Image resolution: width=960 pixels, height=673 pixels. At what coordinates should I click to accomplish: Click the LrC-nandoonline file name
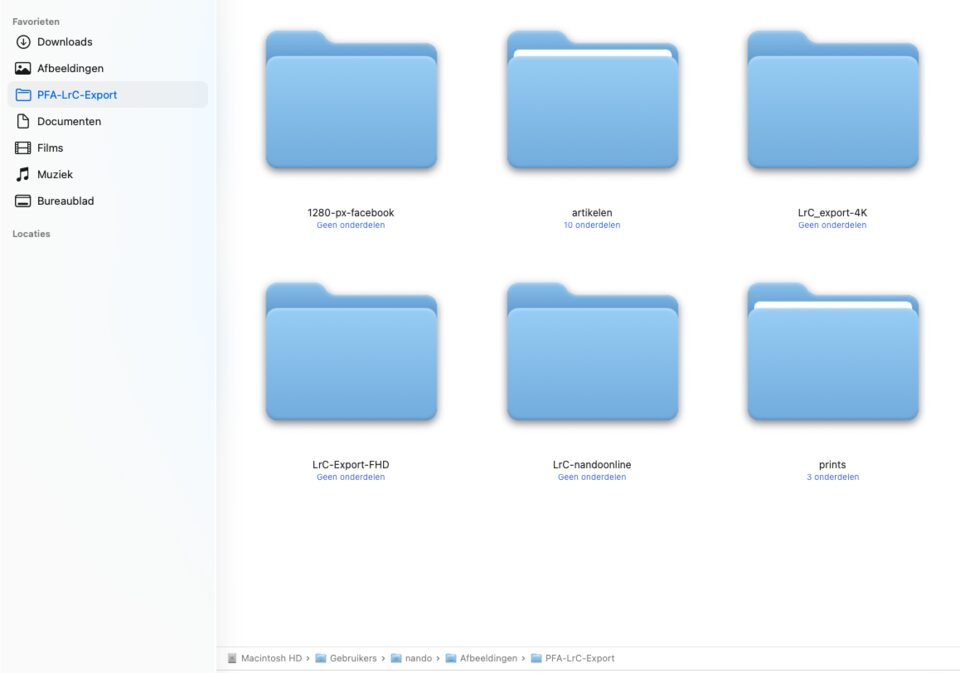[x=592, y=465]
